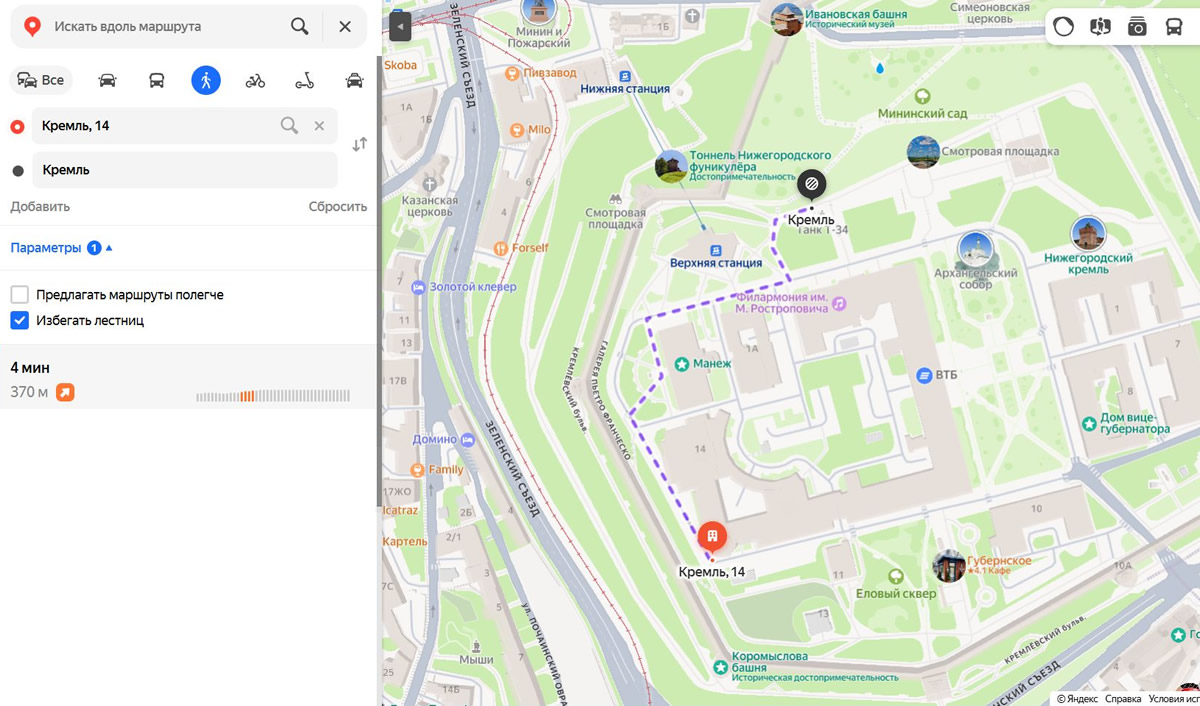Enable 'Предлагать маршруты полегче' checkbox

click(20, 295)
